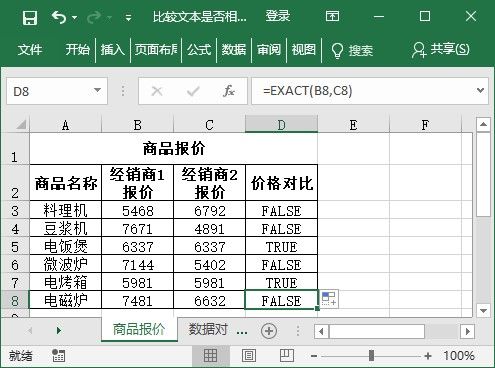The height and width of the screenshot is (368, 495).
Task: Click the cell 微波炉
Action: click(66, 264)
